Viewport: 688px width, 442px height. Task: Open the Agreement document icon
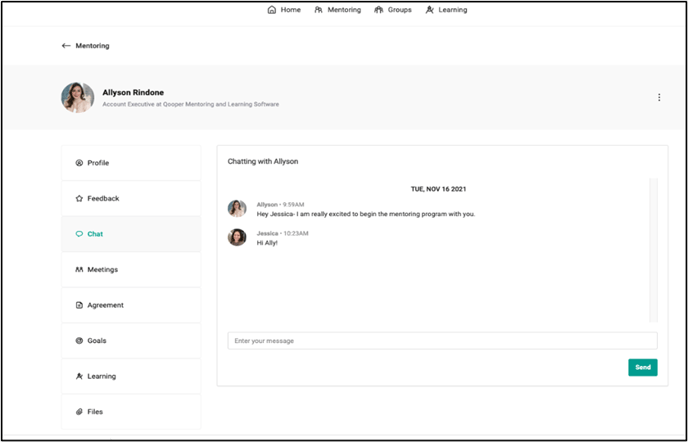point(79,305)
